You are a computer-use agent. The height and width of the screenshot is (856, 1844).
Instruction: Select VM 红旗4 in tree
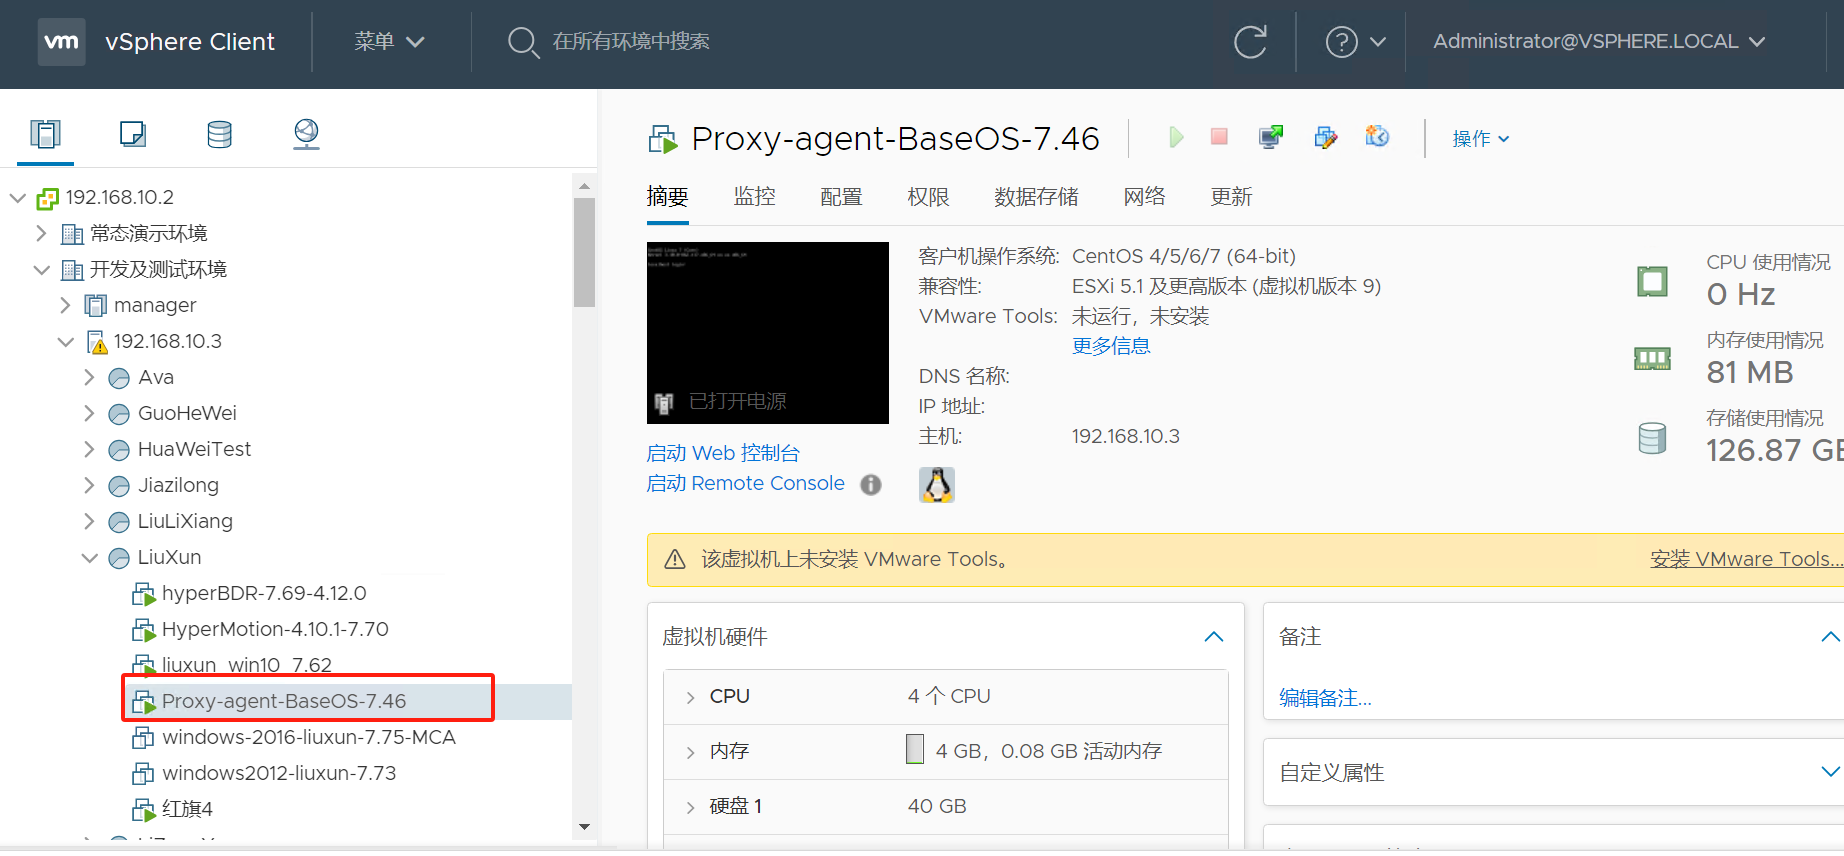point(187,809)
